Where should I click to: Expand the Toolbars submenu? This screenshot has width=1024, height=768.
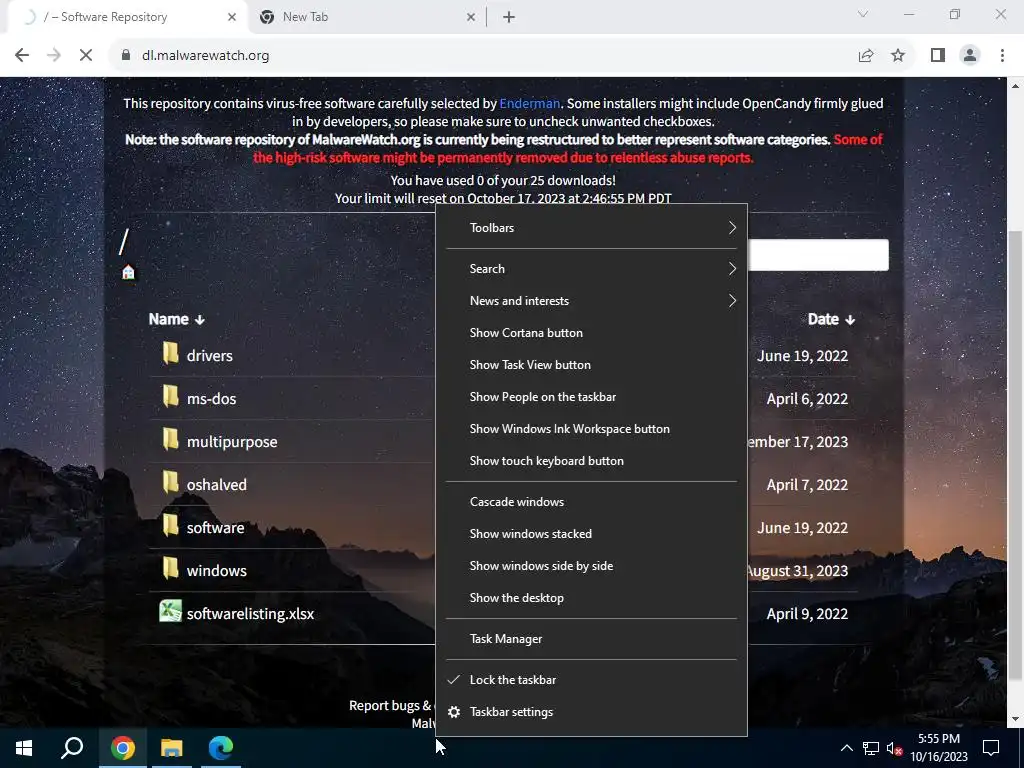coord(591,228)
